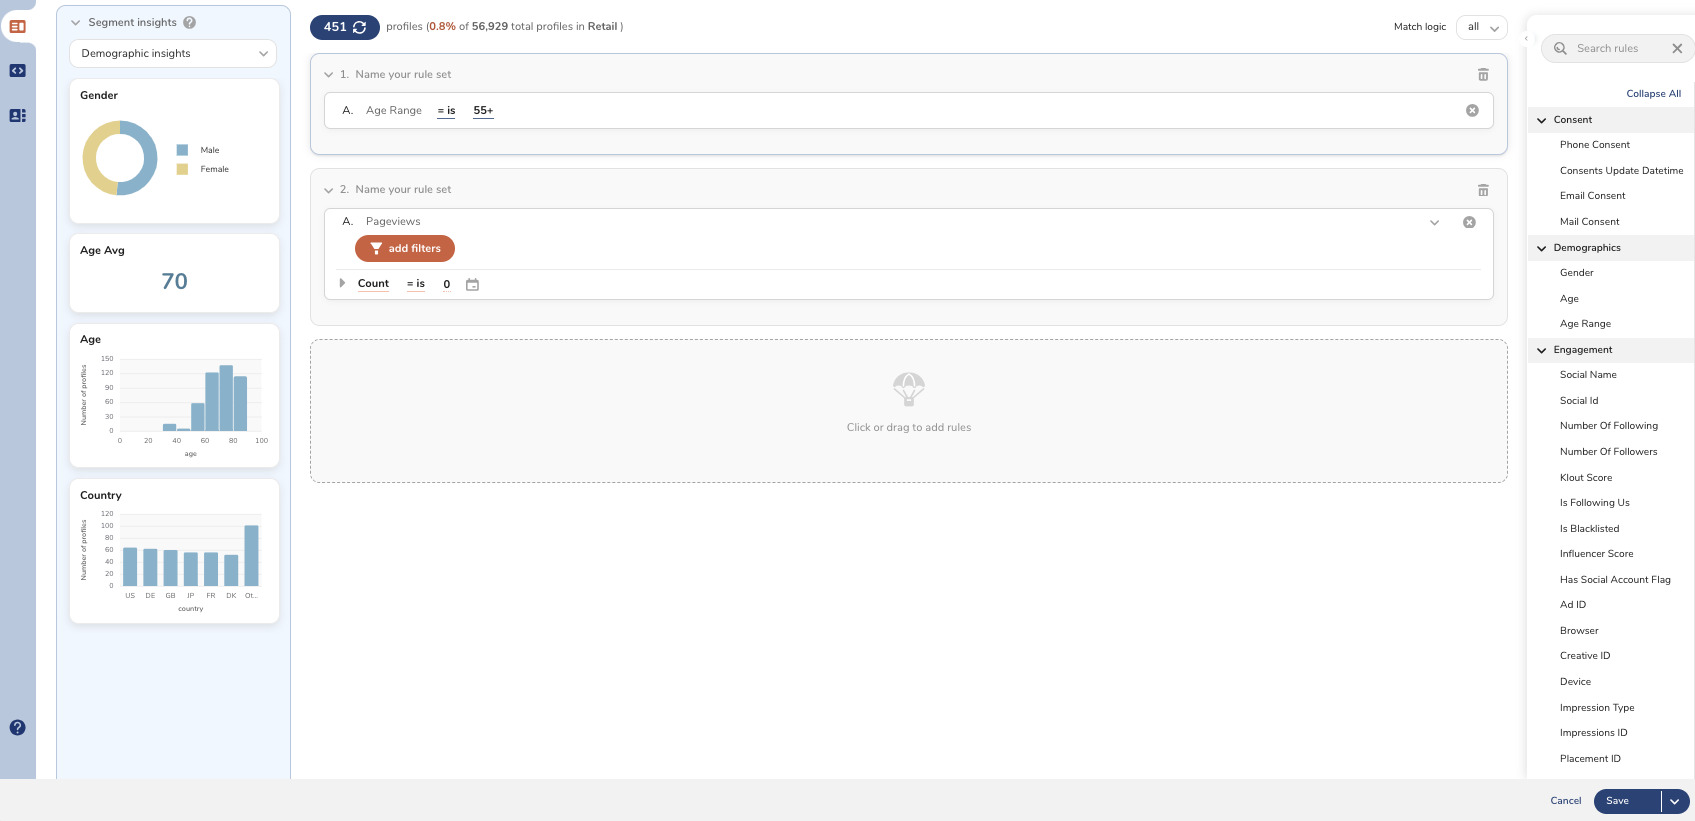This screenshot has width=1695, height=821.
Task: Collapse rule set 1 chevron
Action: click(328, 75)
